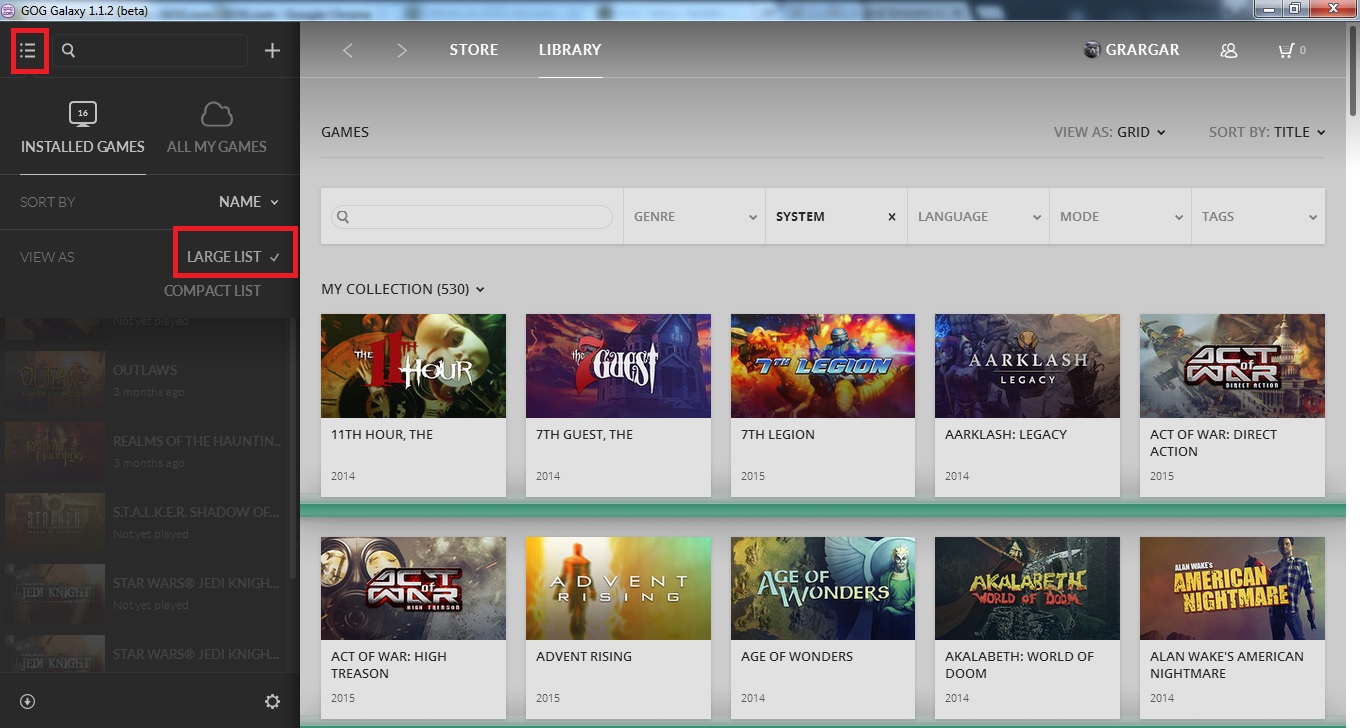Focus the sidebar search field

pyautogui.click(x=152, y=50)
